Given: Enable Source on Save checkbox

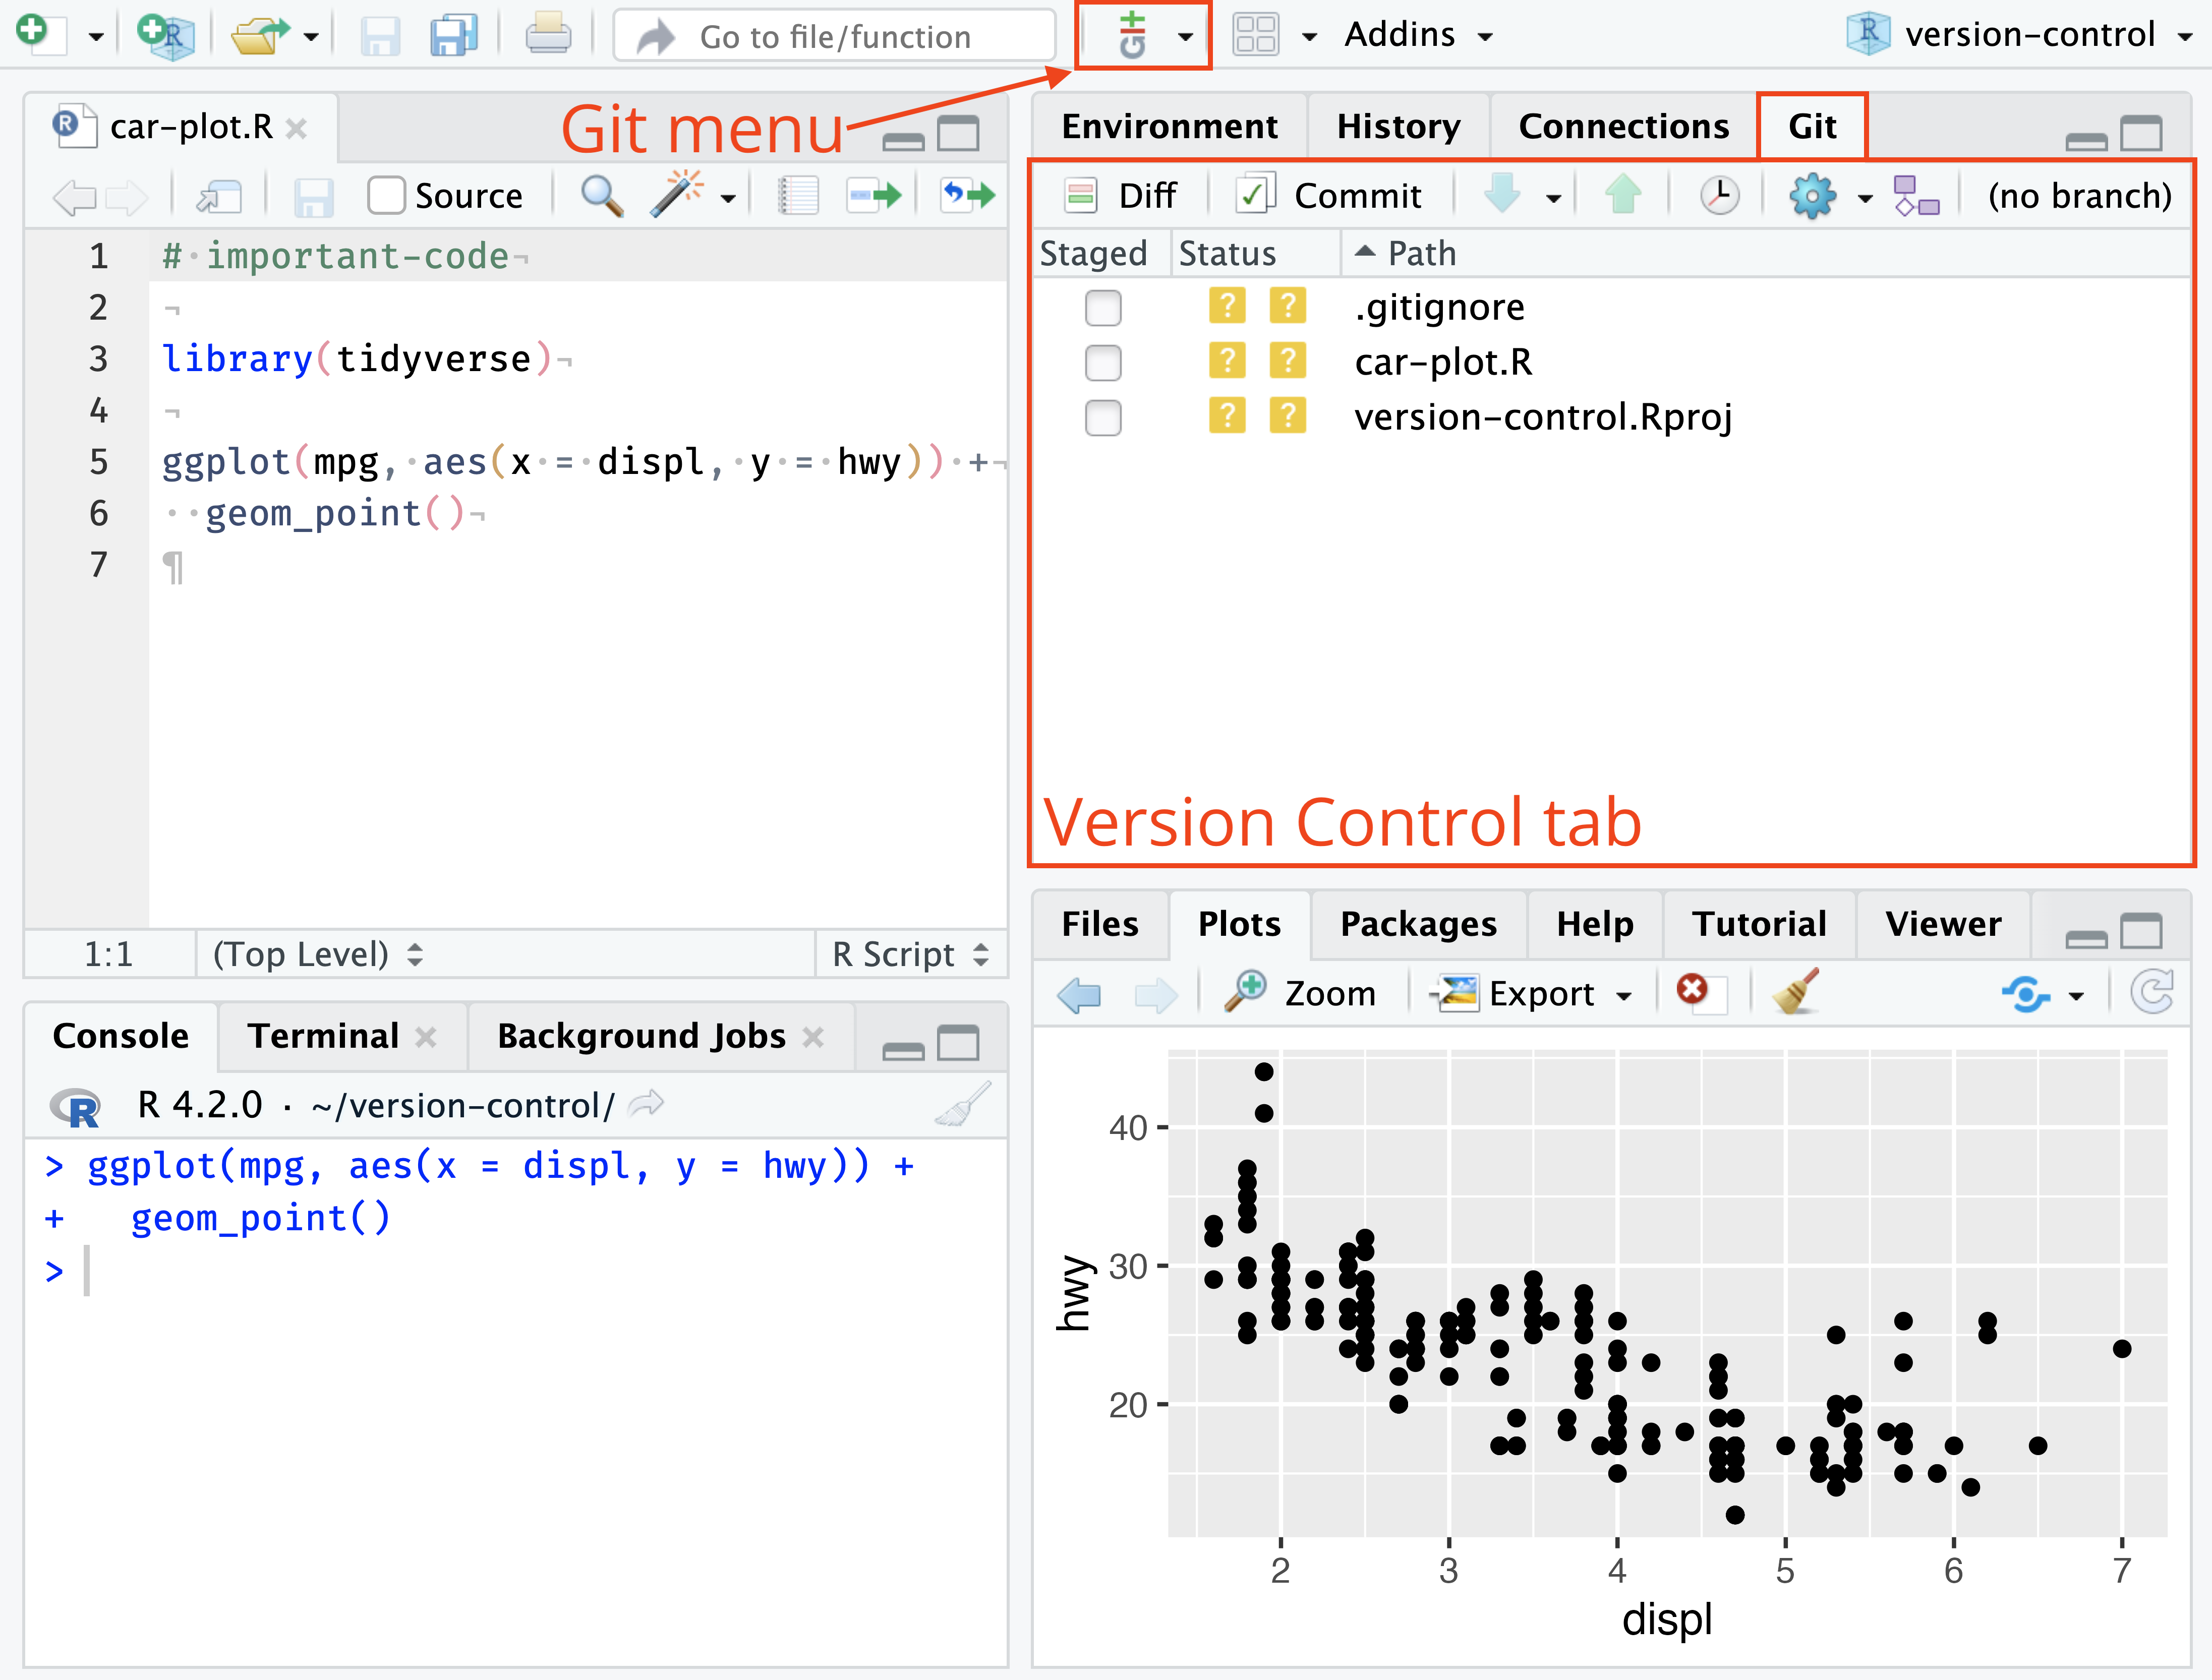Looking at the screenshot, I should (386, 195).
